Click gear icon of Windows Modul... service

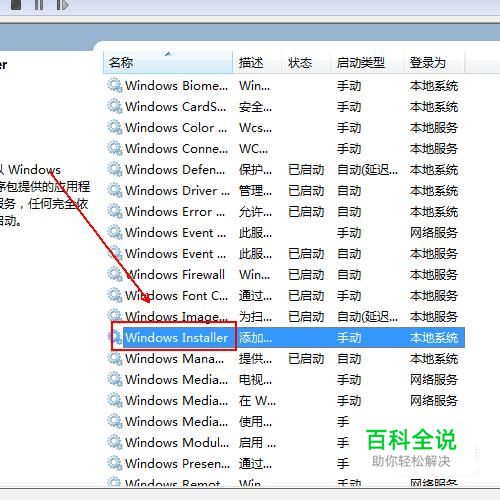[x=115, y=442]
